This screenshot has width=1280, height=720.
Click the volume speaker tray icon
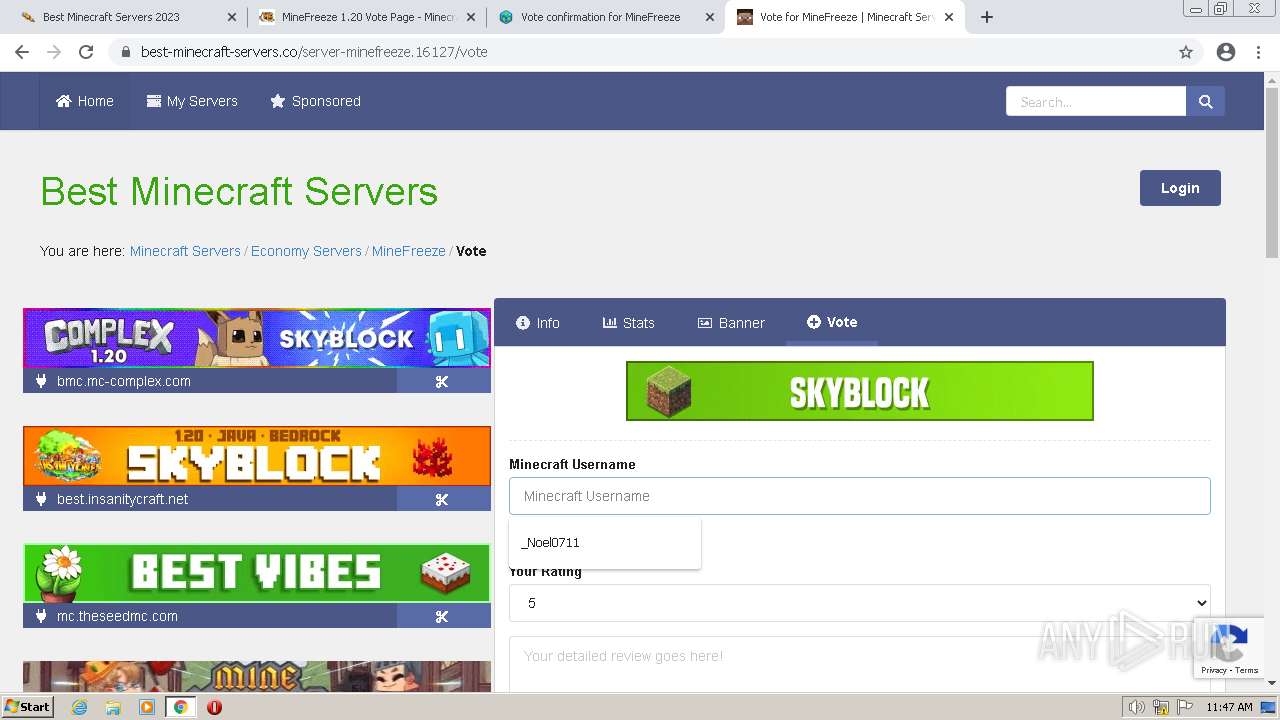1137,707
